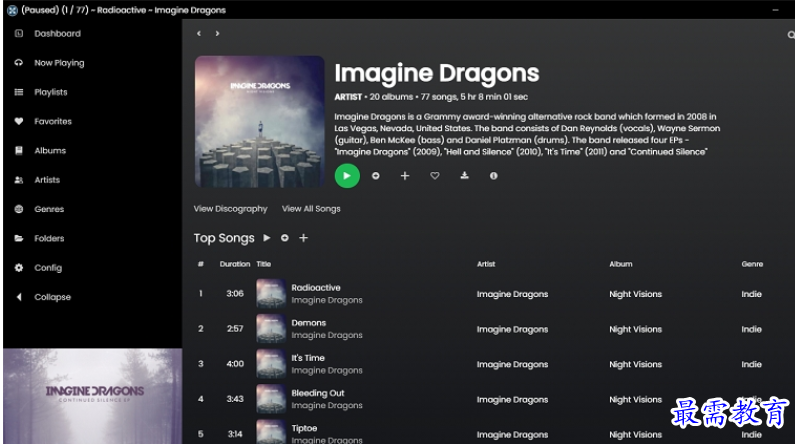Click the Genres globe icon

19,209
